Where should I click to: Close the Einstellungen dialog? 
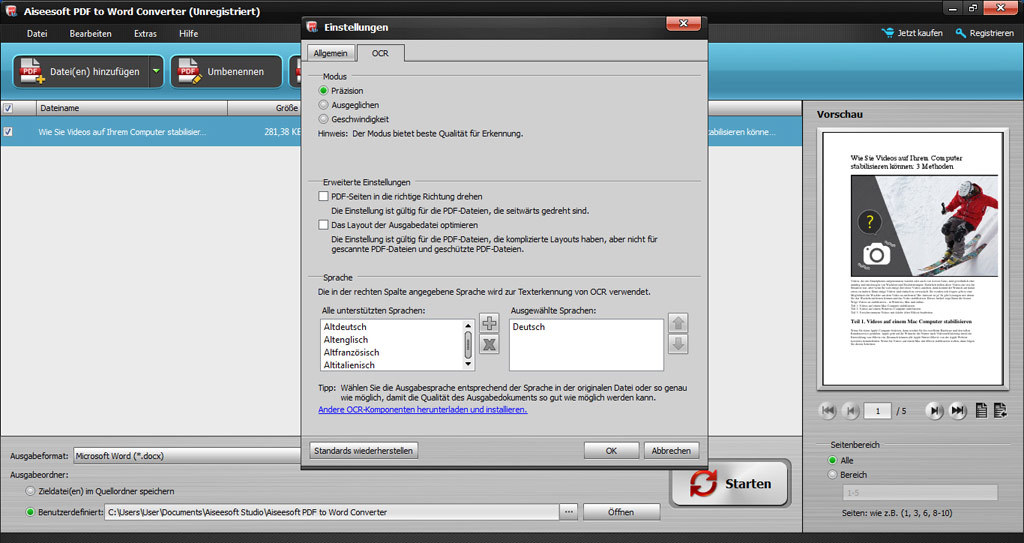[683, 23]
